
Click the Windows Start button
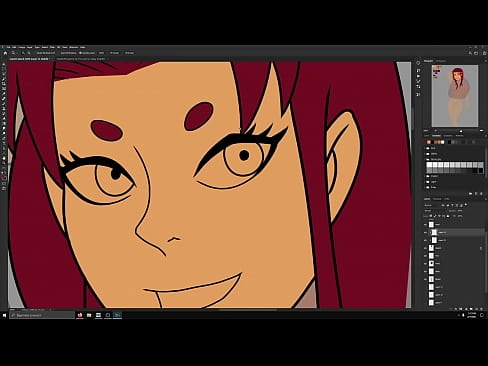(x=4, y=315)
